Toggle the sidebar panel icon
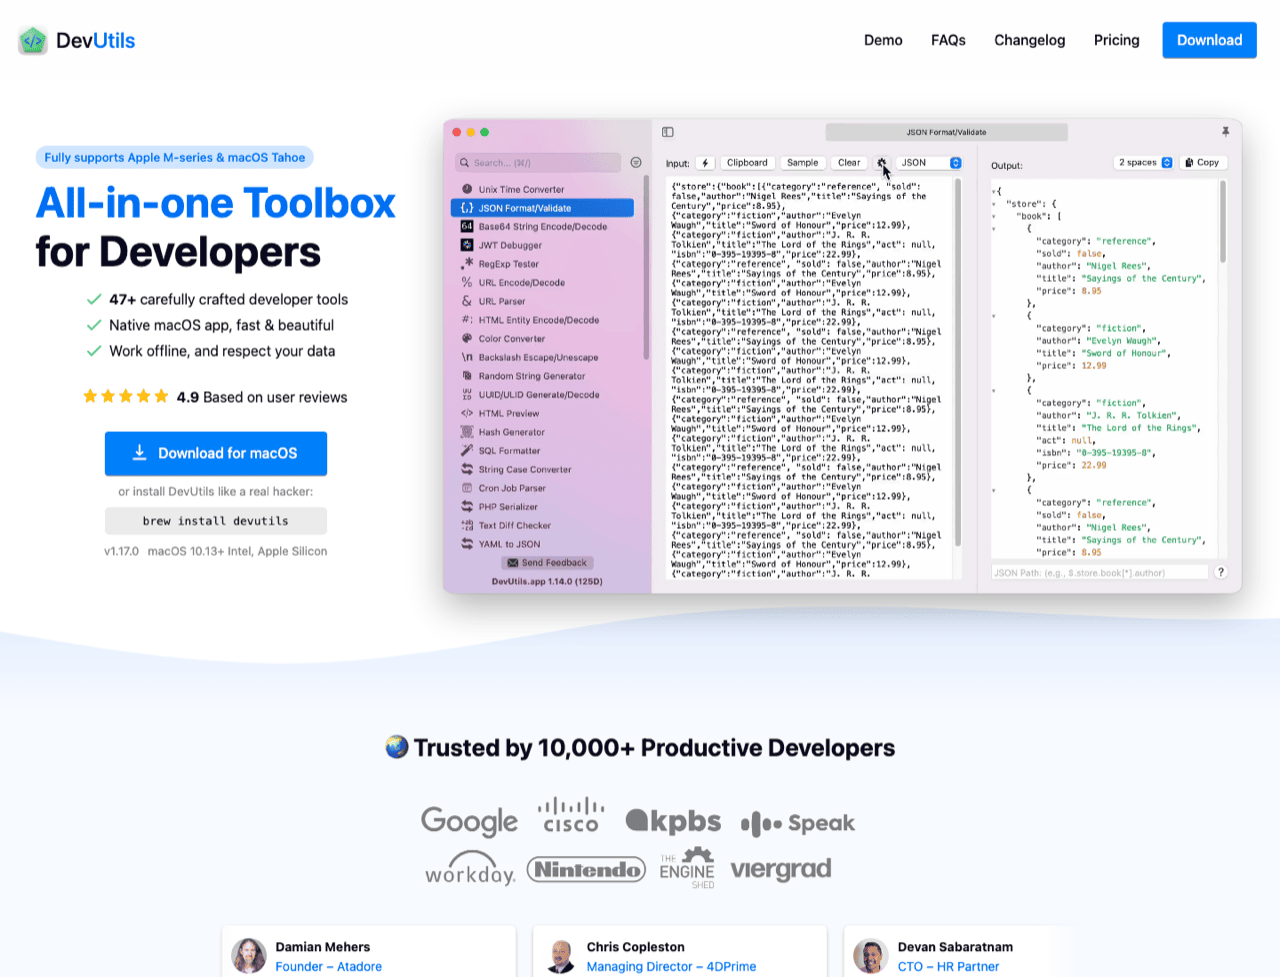 tap(668, 132)
